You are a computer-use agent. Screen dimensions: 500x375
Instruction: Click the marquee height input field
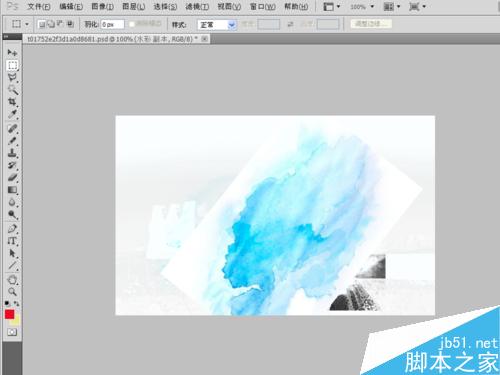(x=328, y=24)
